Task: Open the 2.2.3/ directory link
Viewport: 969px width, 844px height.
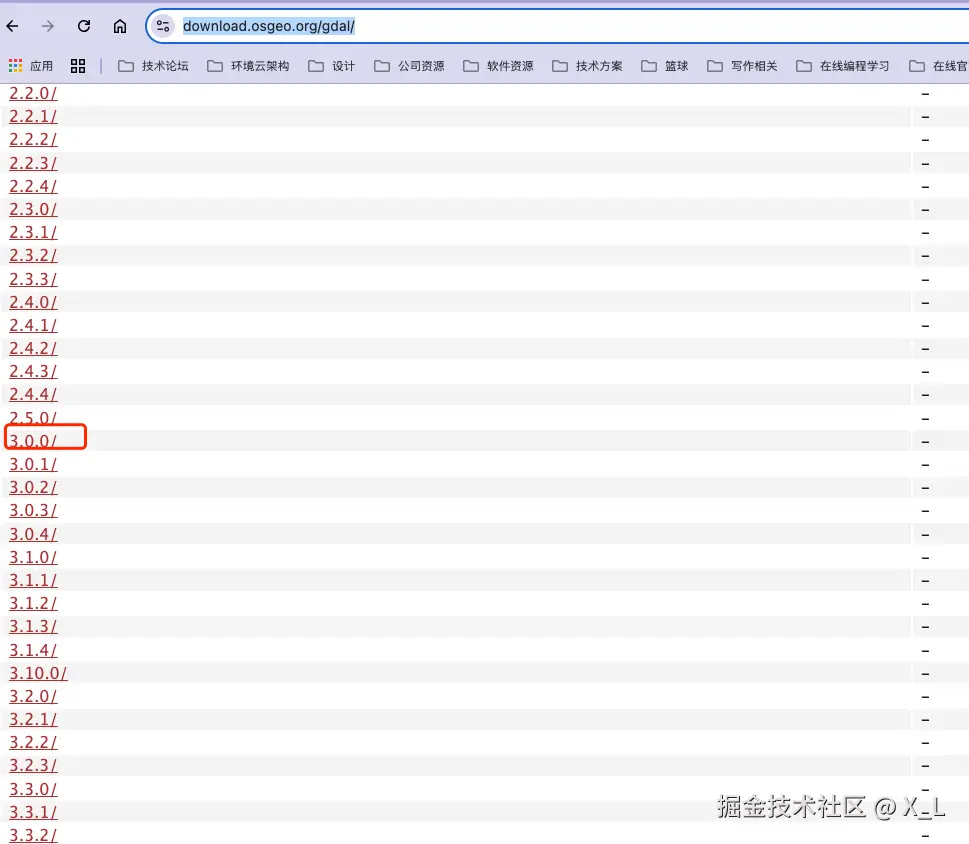Action: click(33, 163)
